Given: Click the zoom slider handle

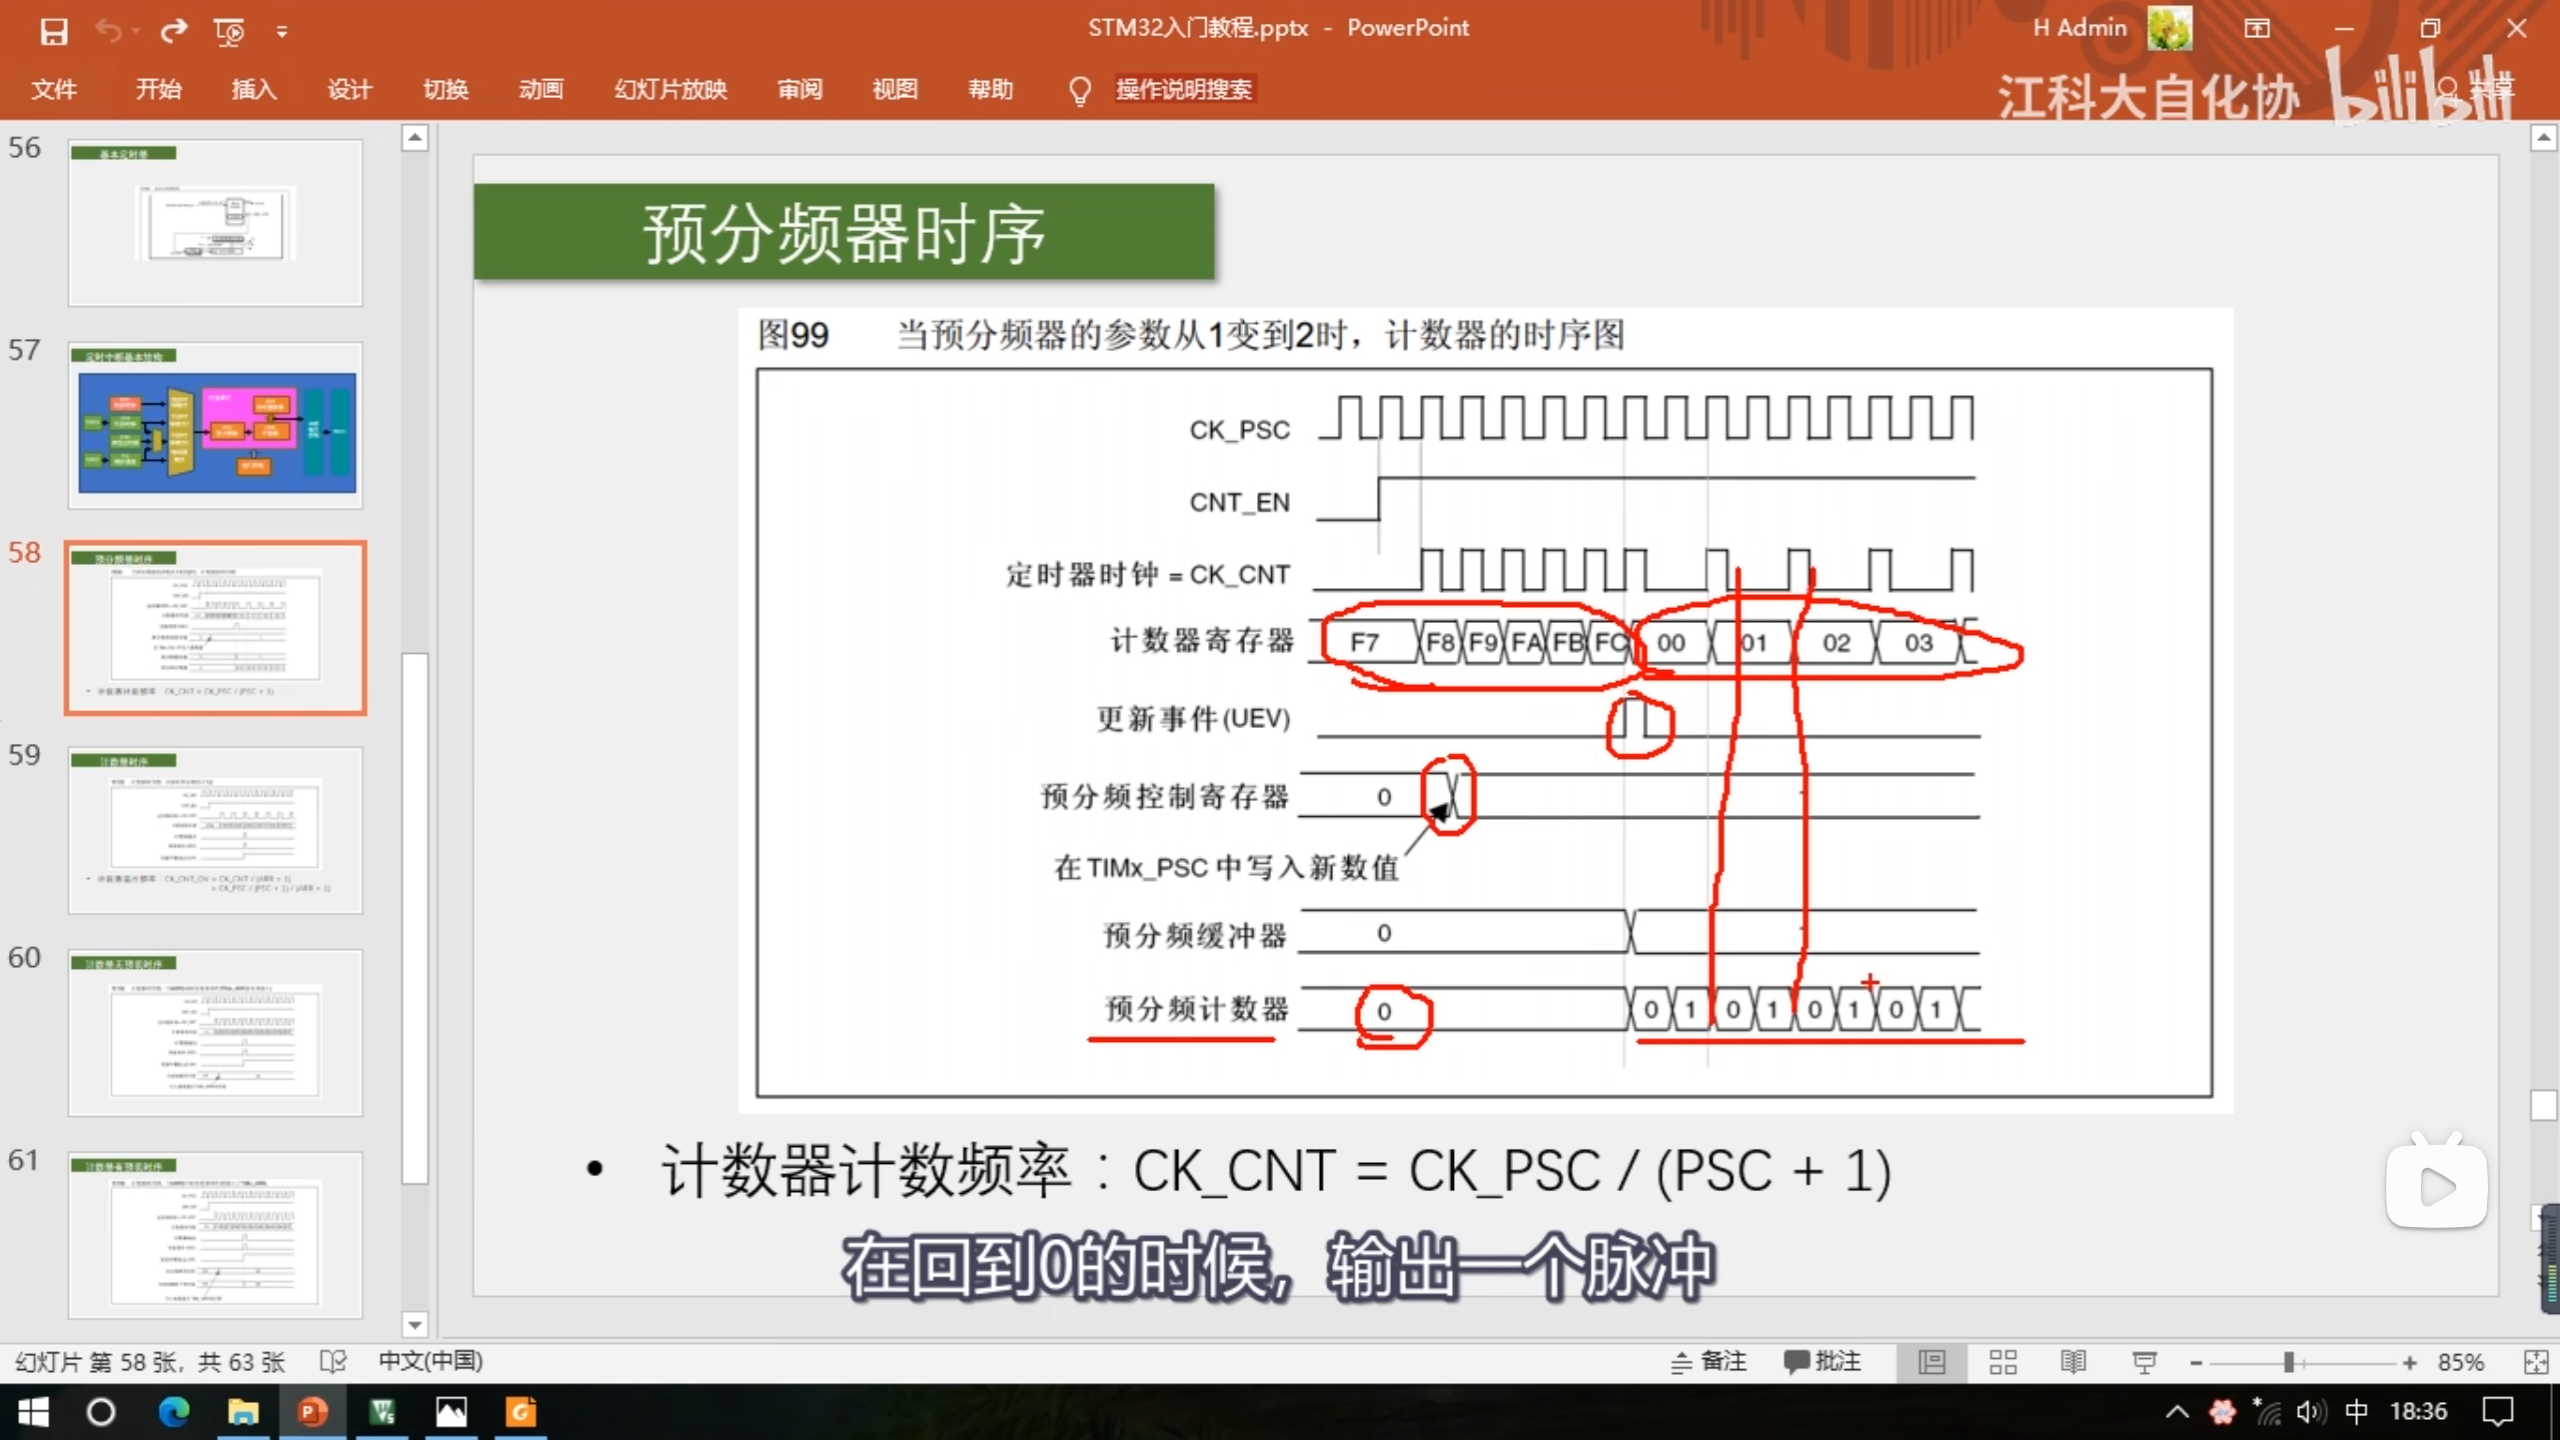Looking at the screenshot, I should 2289,1362.
